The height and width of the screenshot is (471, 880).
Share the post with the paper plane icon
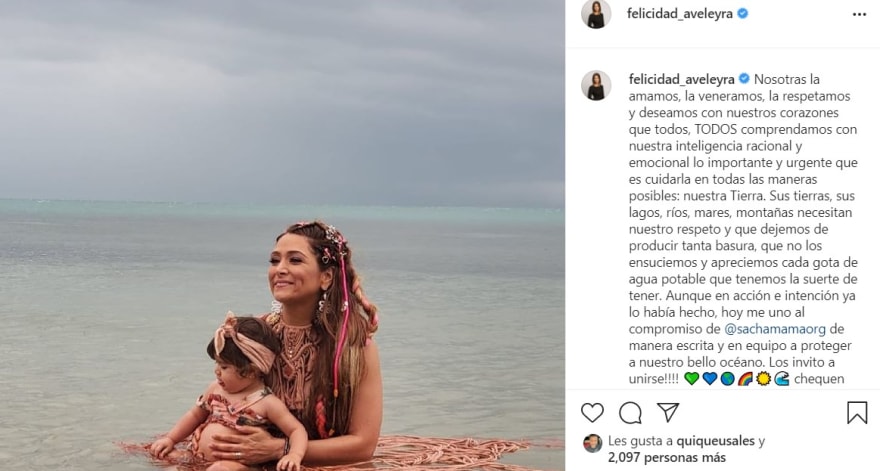click(668, 412)
